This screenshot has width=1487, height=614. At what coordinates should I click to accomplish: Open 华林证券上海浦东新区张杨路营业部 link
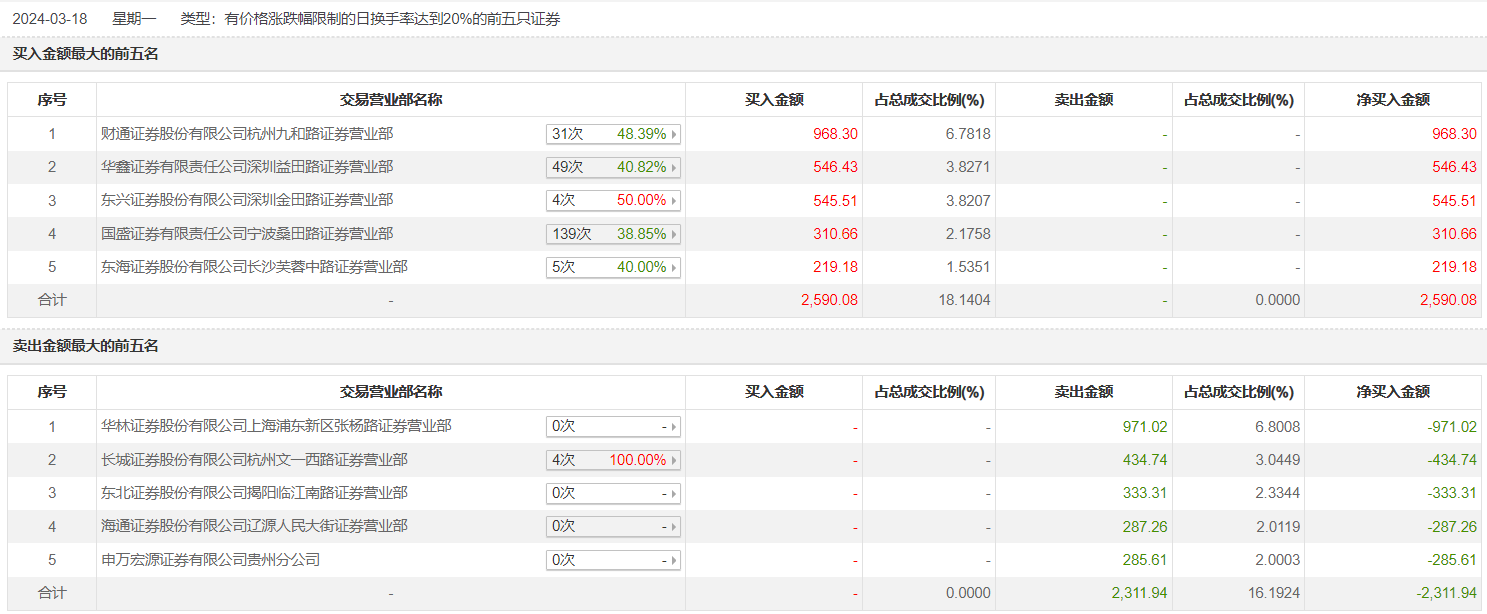(276, 426)
